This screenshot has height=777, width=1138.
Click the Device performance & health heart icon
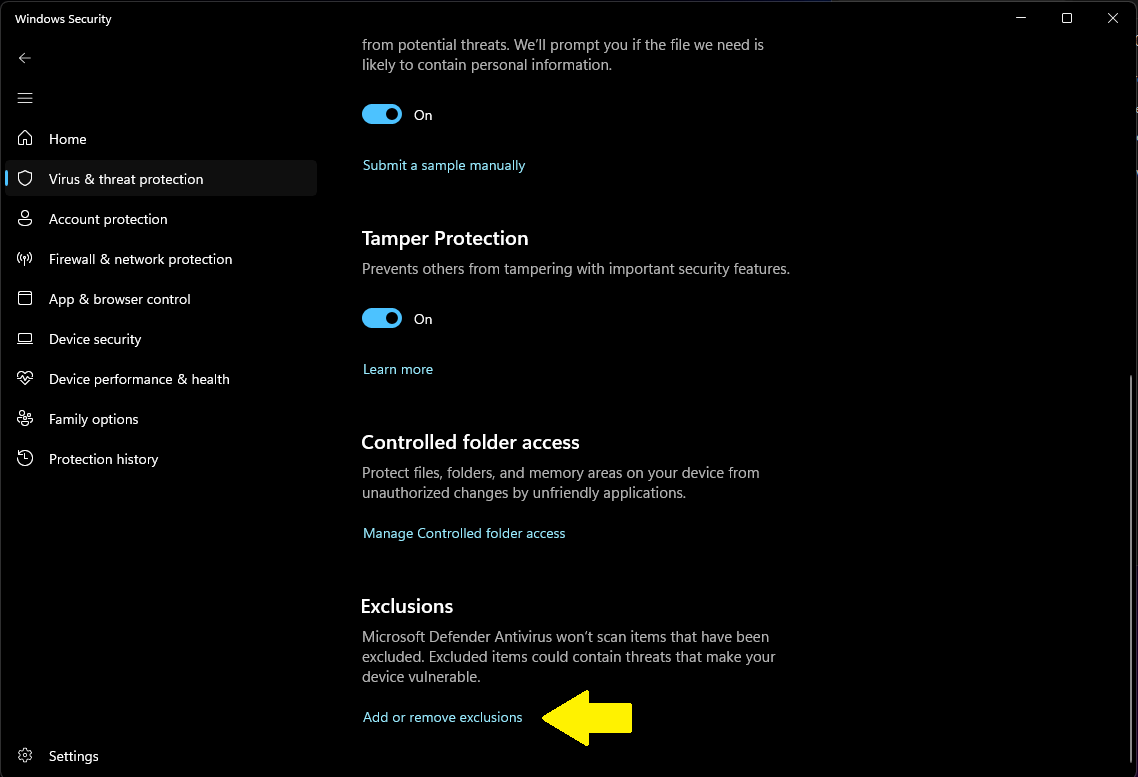click(x=26, y=379)
